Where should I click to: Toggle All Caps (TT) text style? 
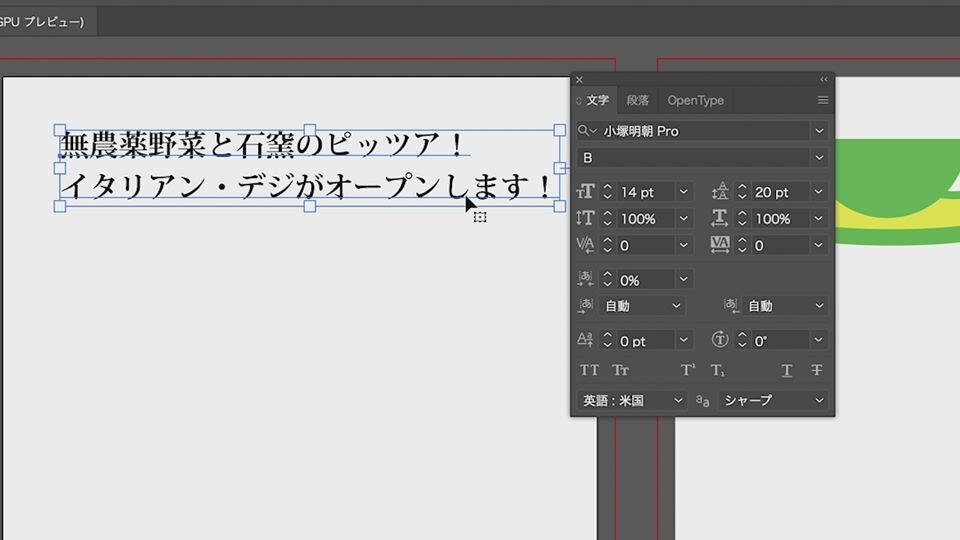tap(590, 370)
